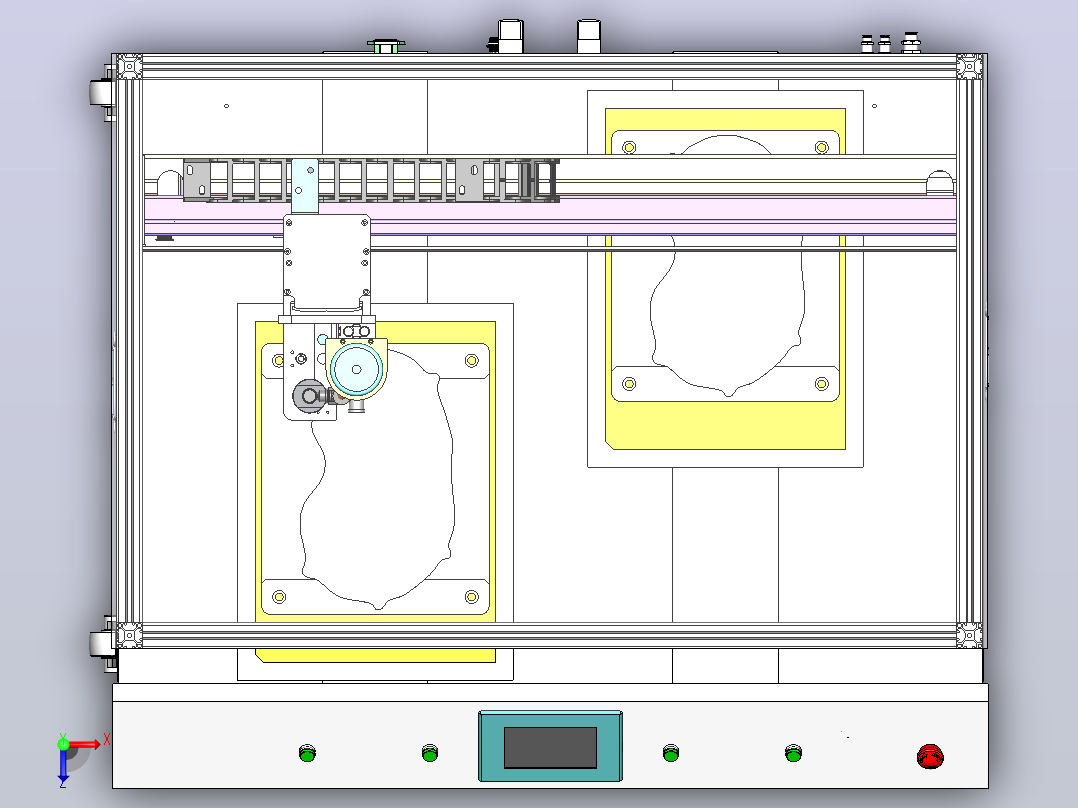
Task: Click the green button just left of touchscreen
Action: pyautogui.click(x=430, y=753)
